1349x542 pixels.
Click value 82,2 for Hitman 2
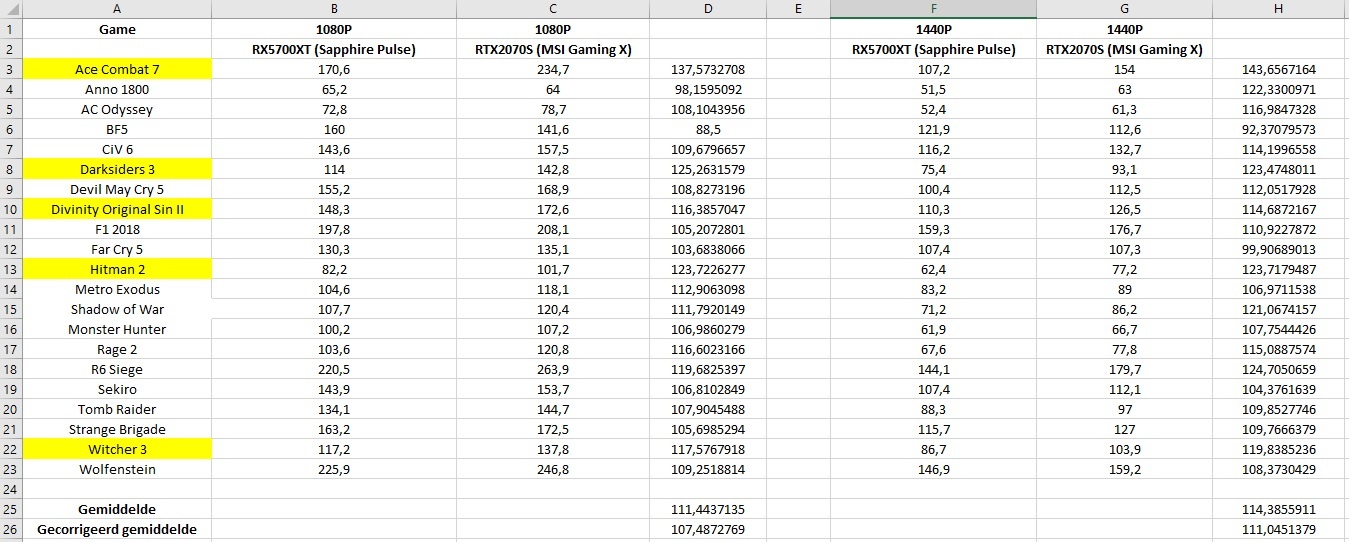pos(333,269)
